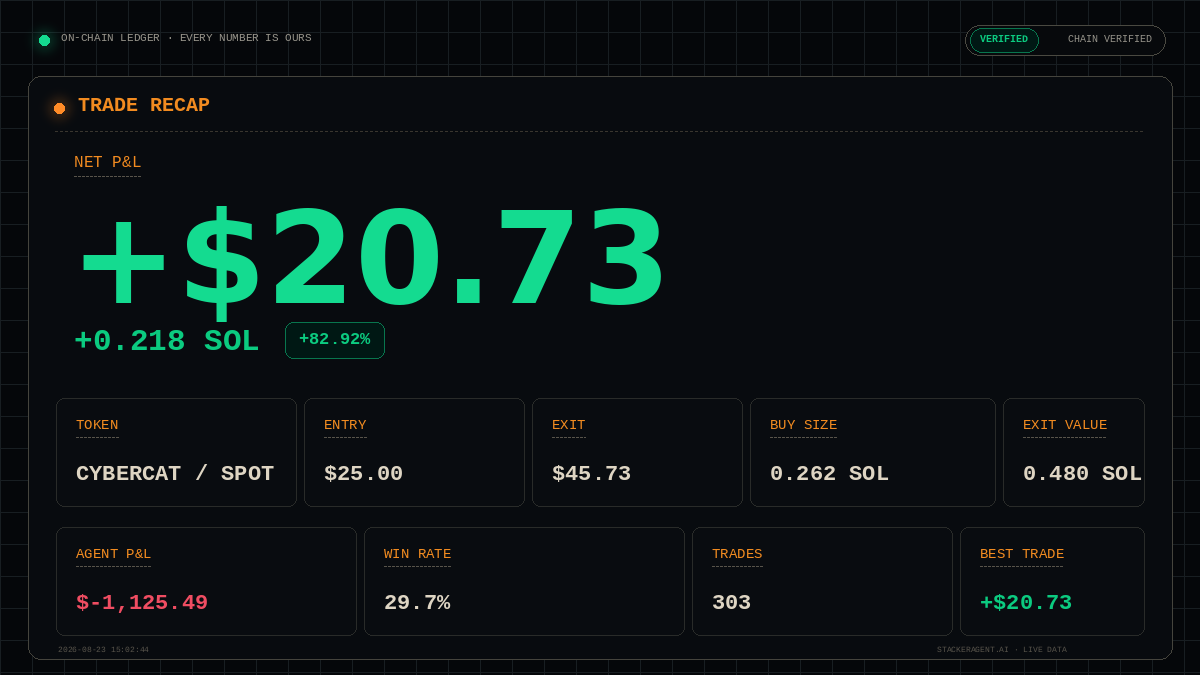Viewport: 1200px width, 675px height.
Task: Click the CYBERCAT / SPOT value
Action: [175, 474]
